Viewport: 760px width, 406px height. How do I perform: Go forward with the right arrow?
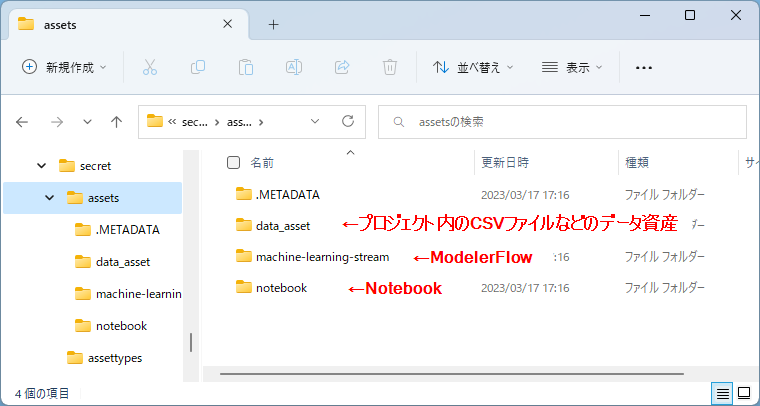click(57, 122)
